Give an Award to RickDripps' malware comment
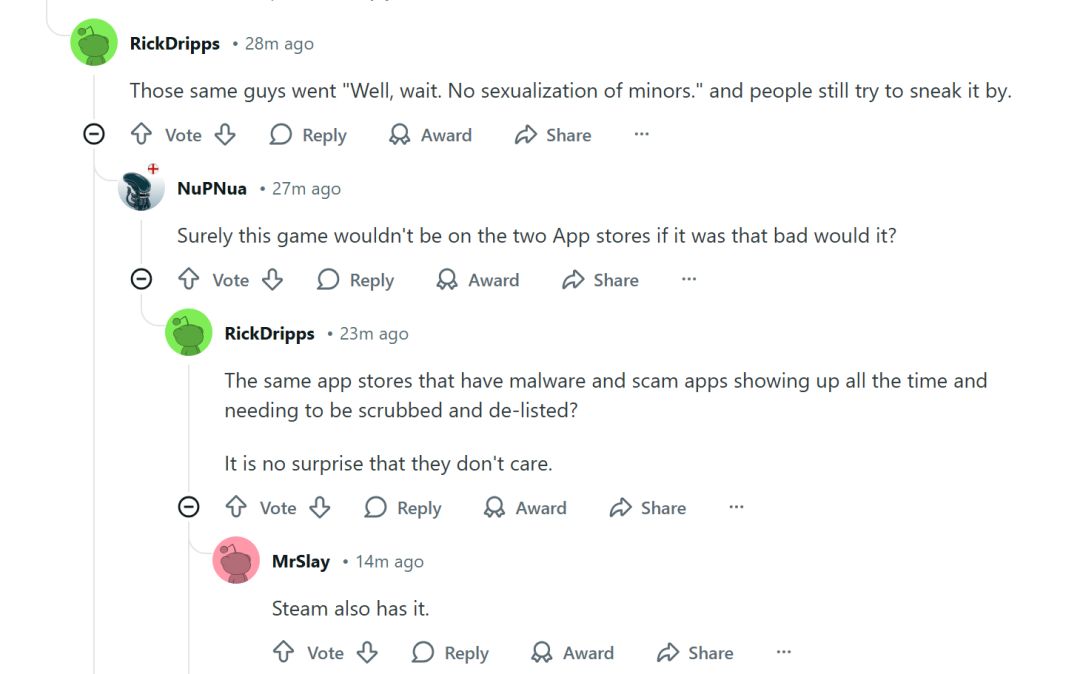Viewport: 1080px width, 674px height. tap(524, 507)
